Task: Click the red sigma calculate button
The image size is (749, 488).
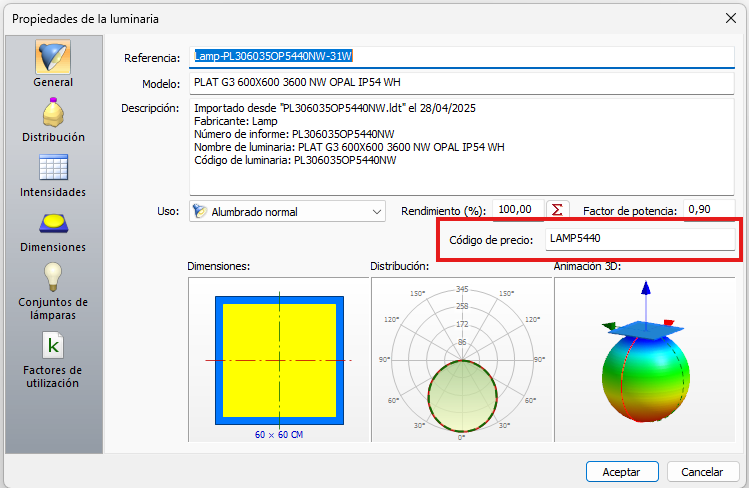Action: [559, 210]
